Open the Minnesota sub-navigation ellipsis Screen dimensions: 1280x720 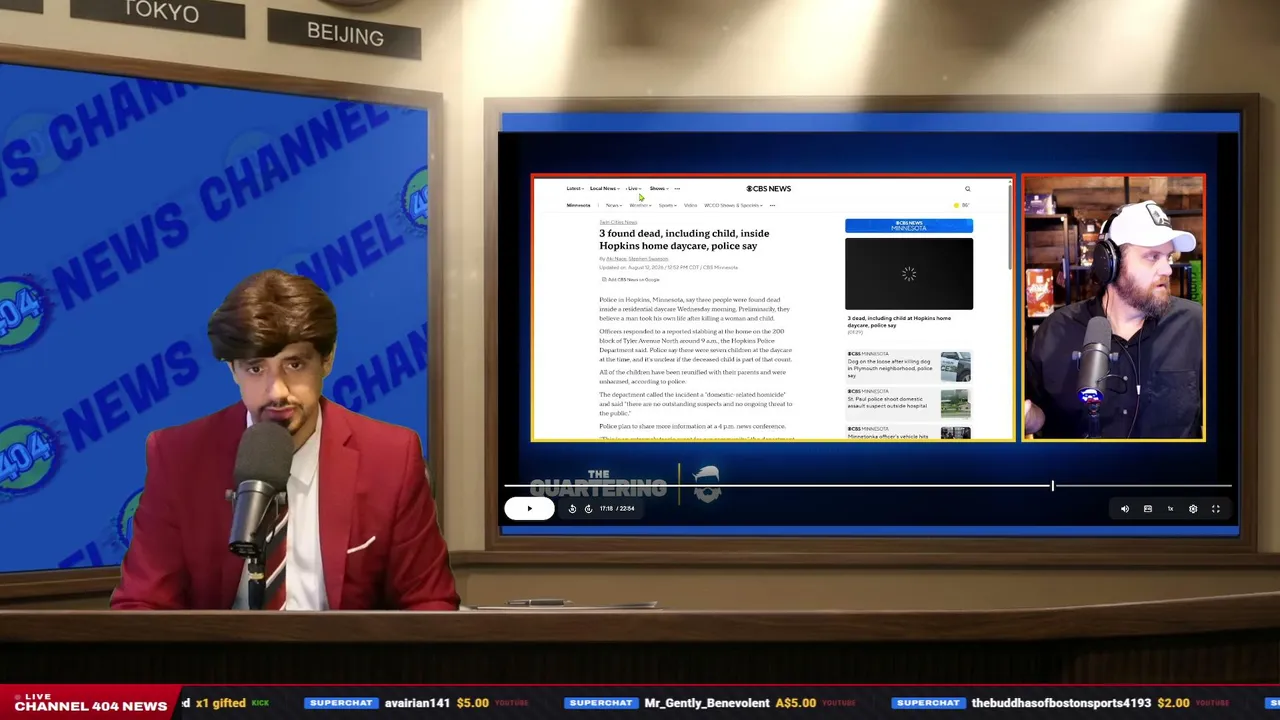(772, 205)
